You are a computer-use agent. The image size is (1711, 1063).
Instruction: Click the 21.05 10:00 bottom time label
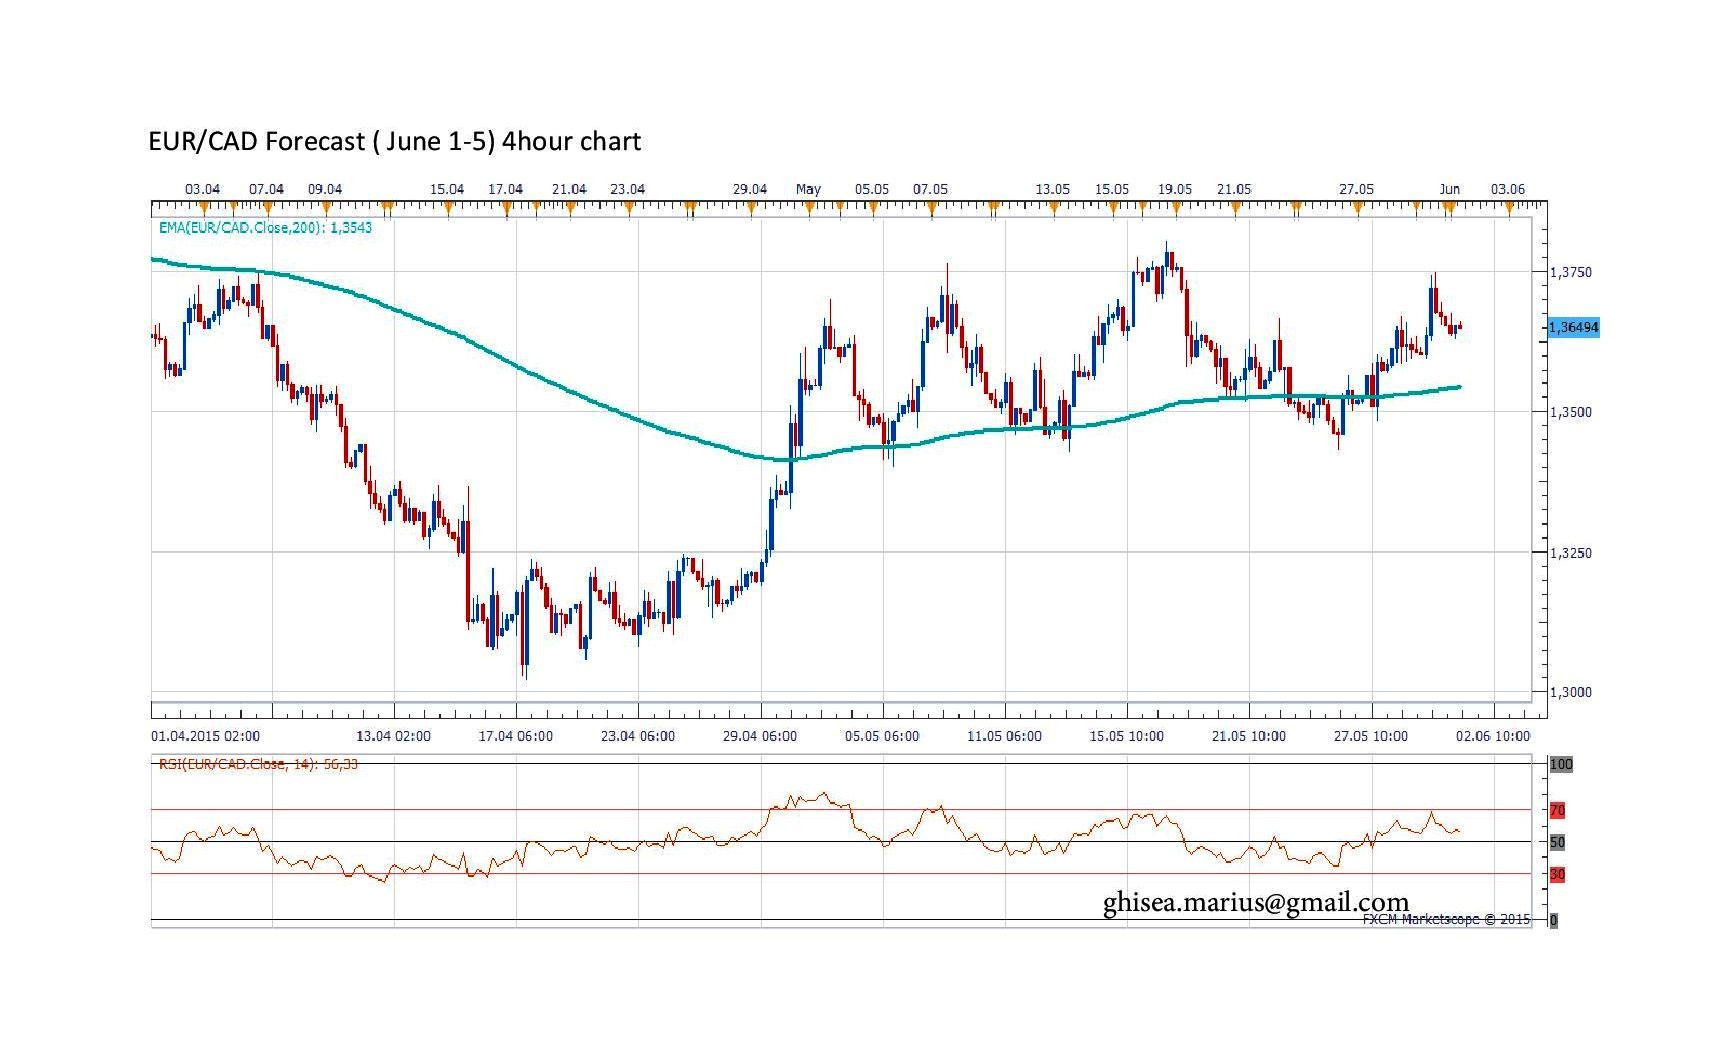pos(1248,736)
